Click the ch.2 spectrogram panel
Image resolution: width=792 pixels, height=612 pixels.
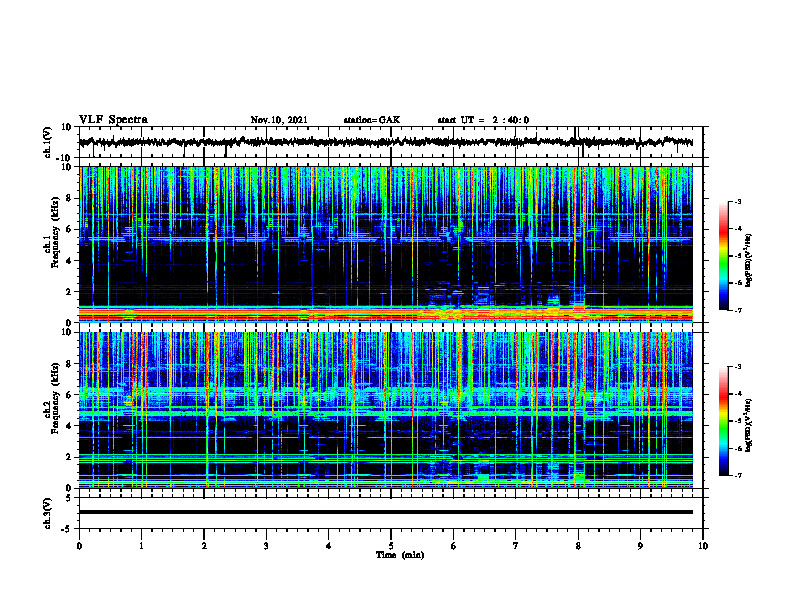(385, 410)
